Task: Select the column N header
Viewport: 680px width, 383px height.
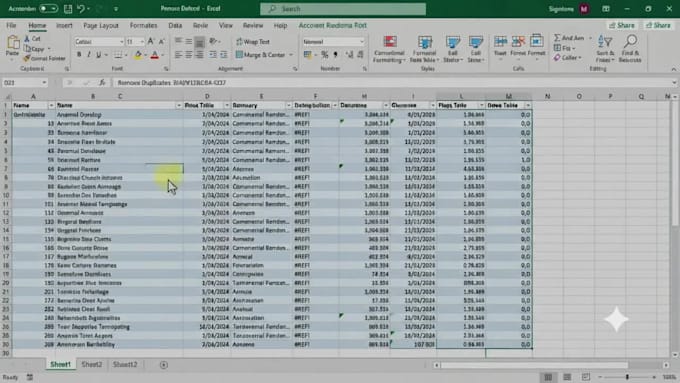Action: point(547,96)
